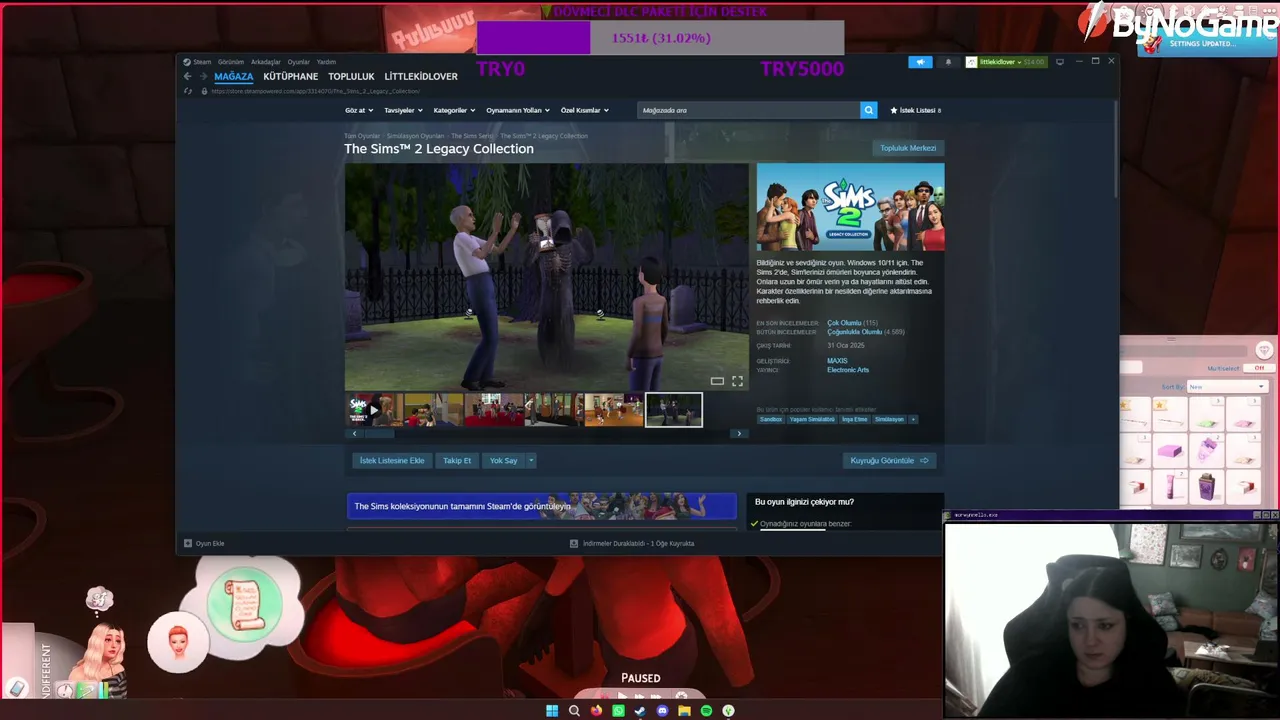The height and width of the screenshot is (720, 1280).
Task: Expand more tags with the plus button
Action: pos(913,419)
